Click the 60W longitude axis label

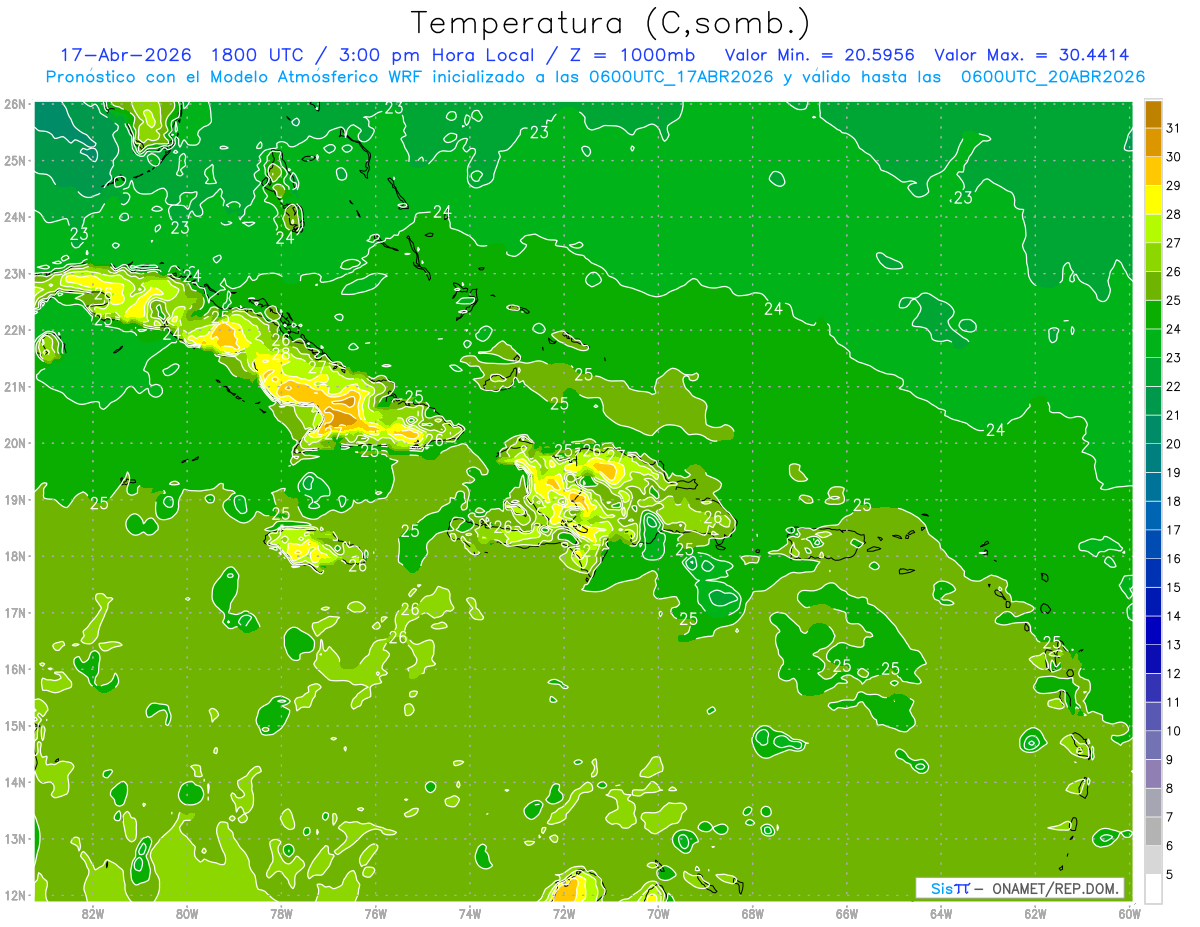(1129, 913)
